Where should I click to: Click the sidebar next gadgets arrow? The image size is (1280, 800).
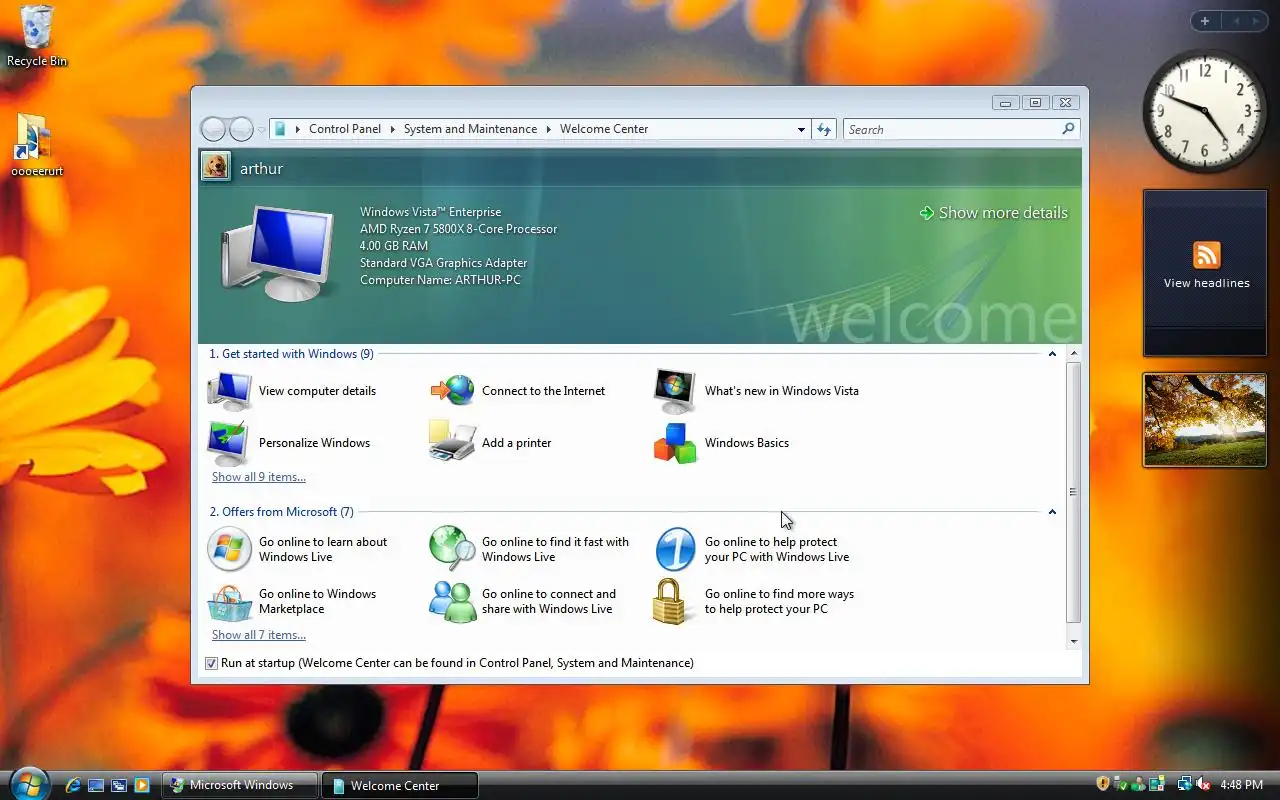tap(1256, 21)
